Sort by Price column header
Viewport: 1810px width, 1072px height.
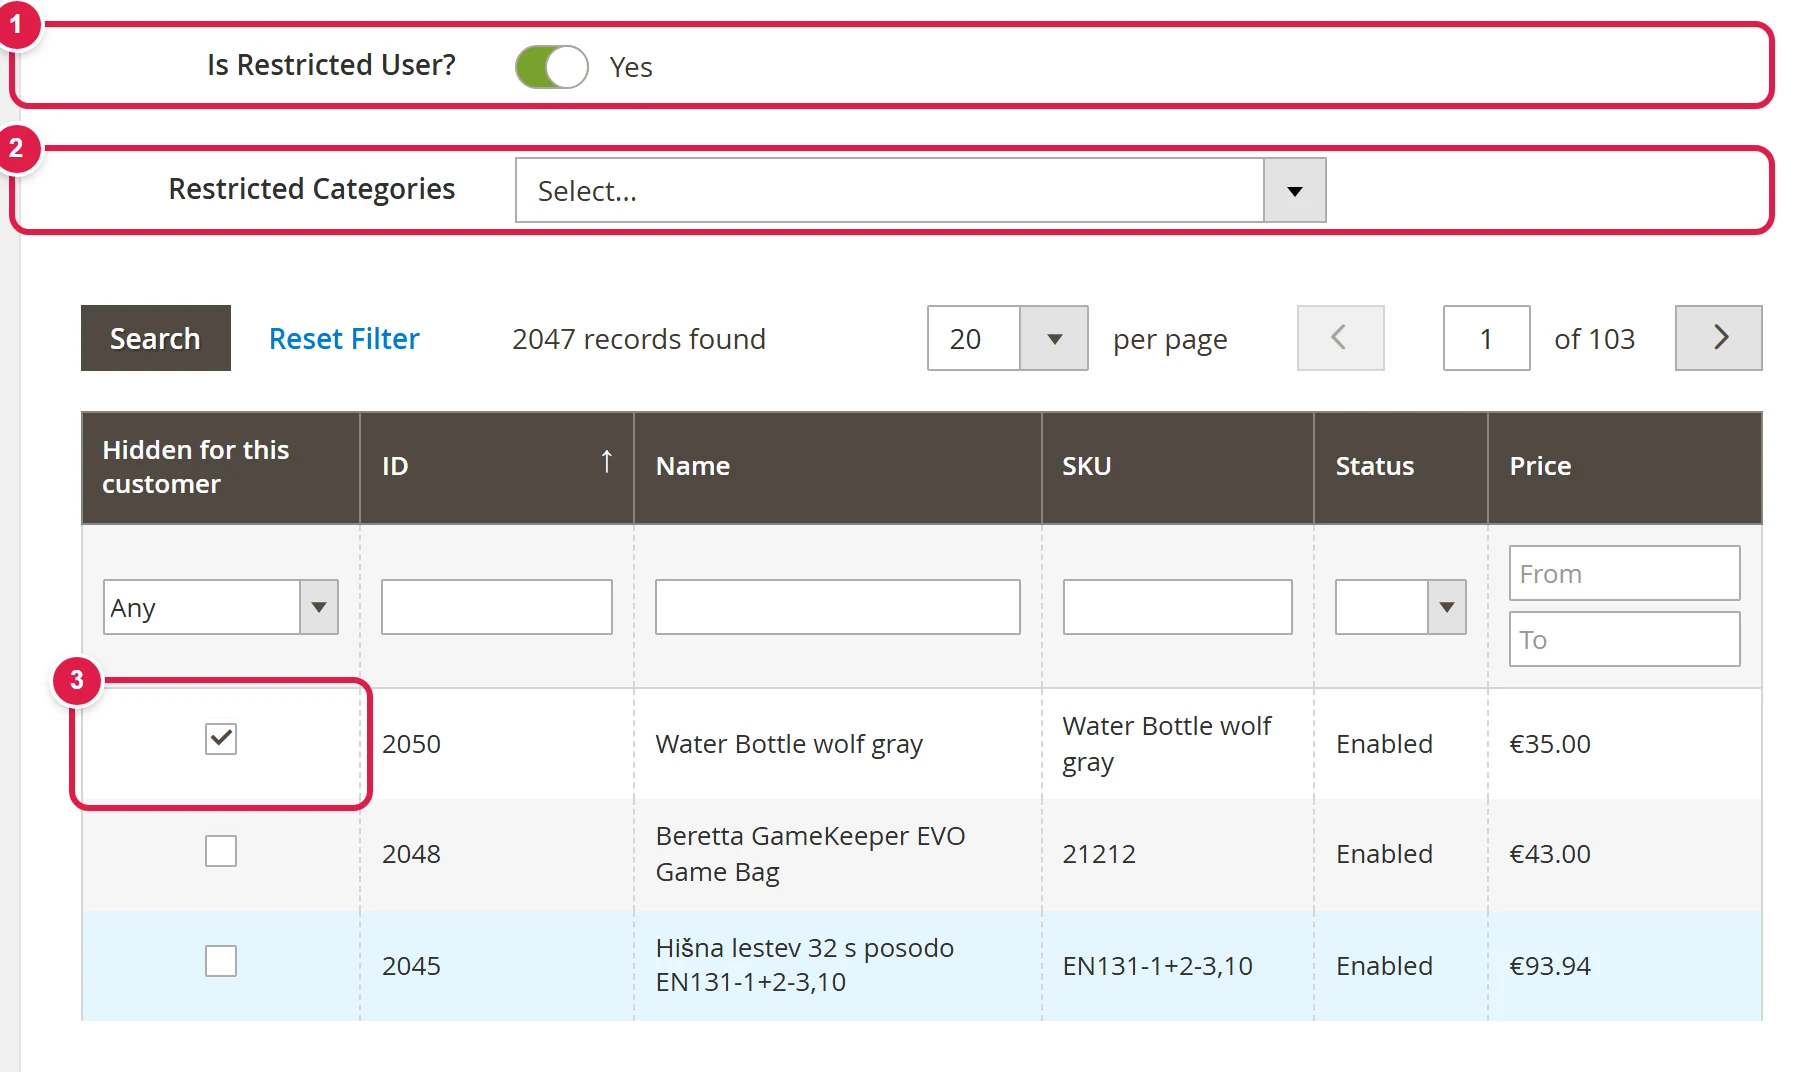point(1624,467)
